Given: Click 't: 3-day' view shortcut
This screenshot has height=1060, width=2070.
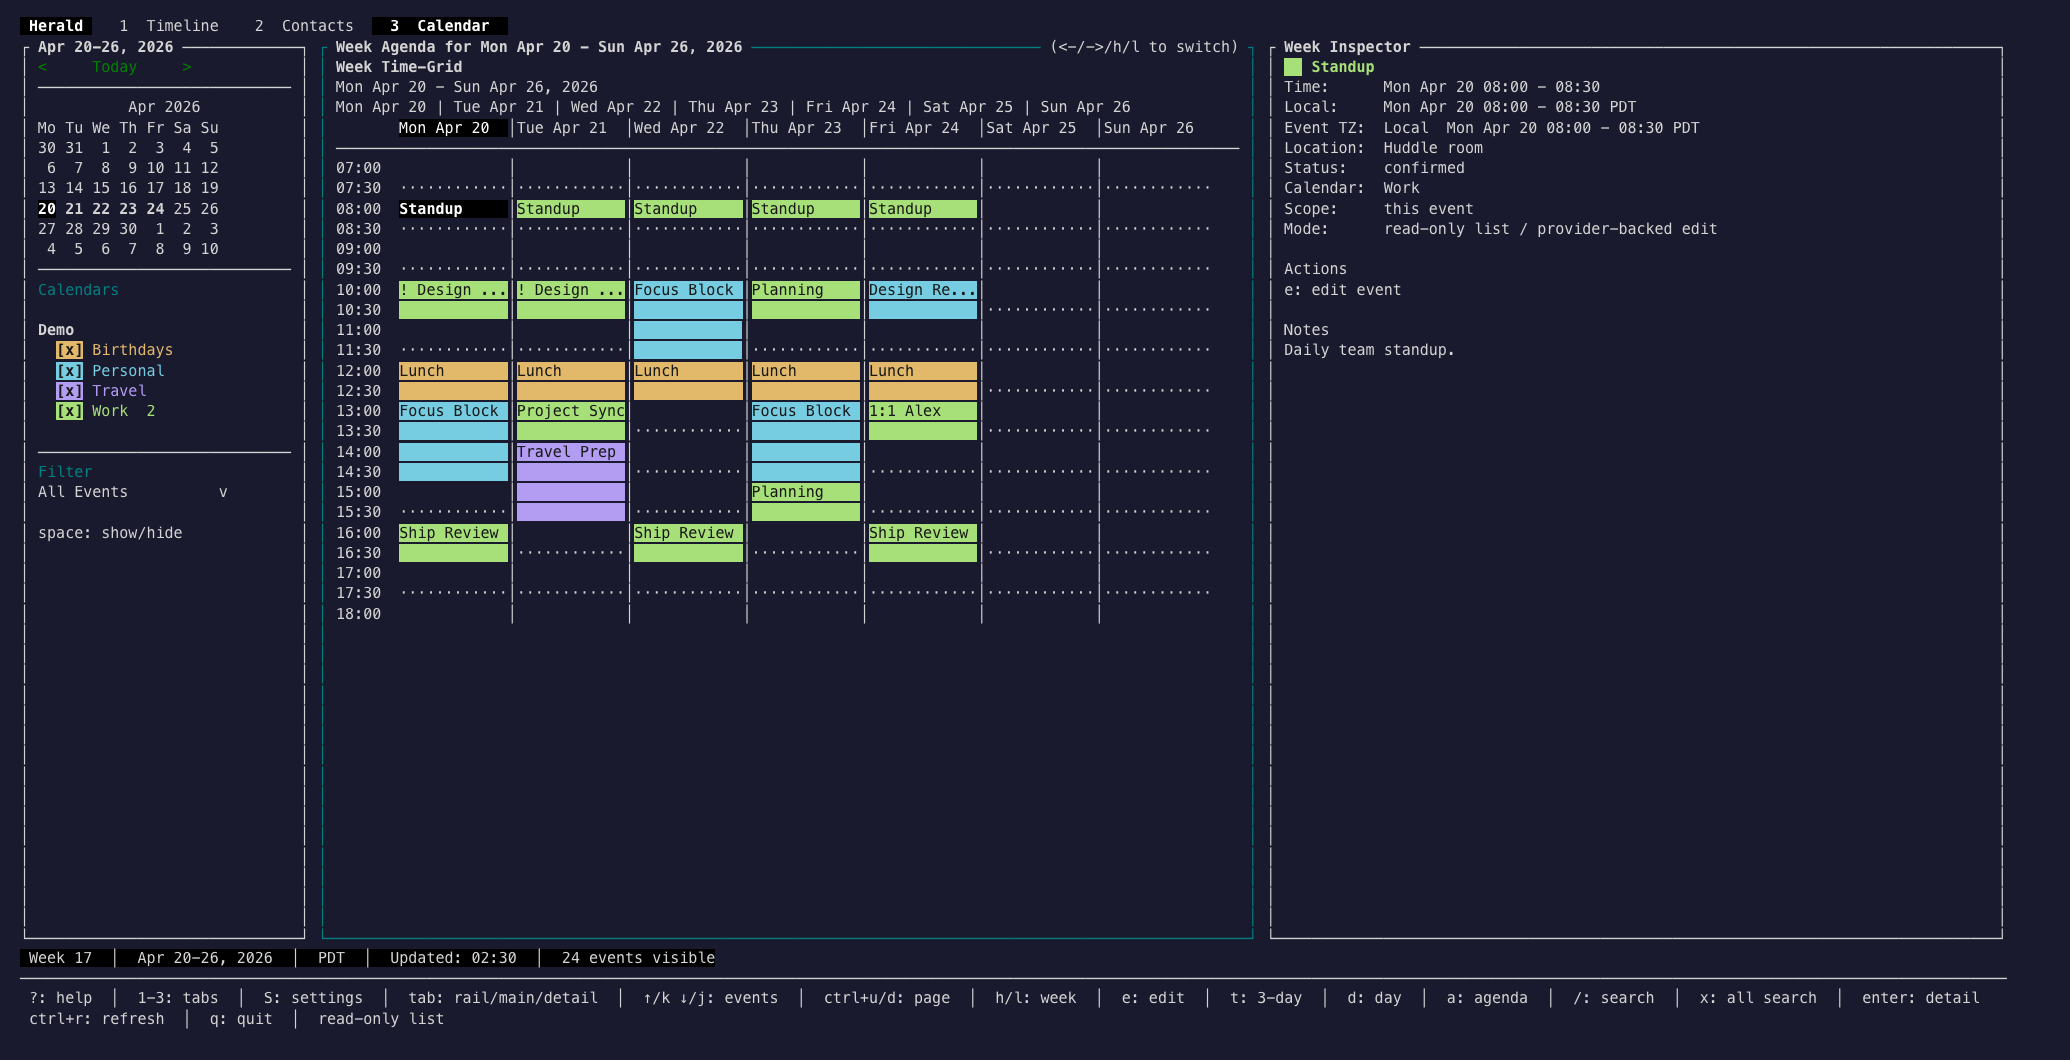Looking at the screenshot, I should (1266, 998).
